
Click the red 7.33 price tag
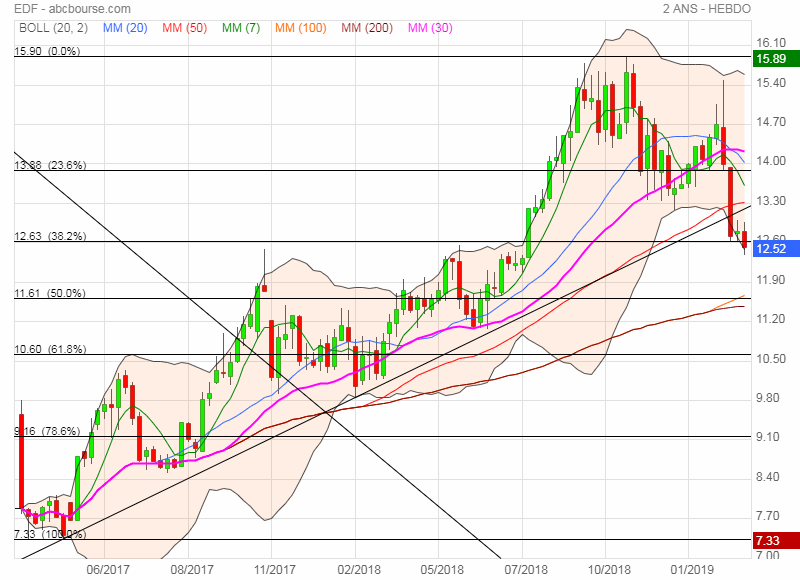click(x=776, y=541)
